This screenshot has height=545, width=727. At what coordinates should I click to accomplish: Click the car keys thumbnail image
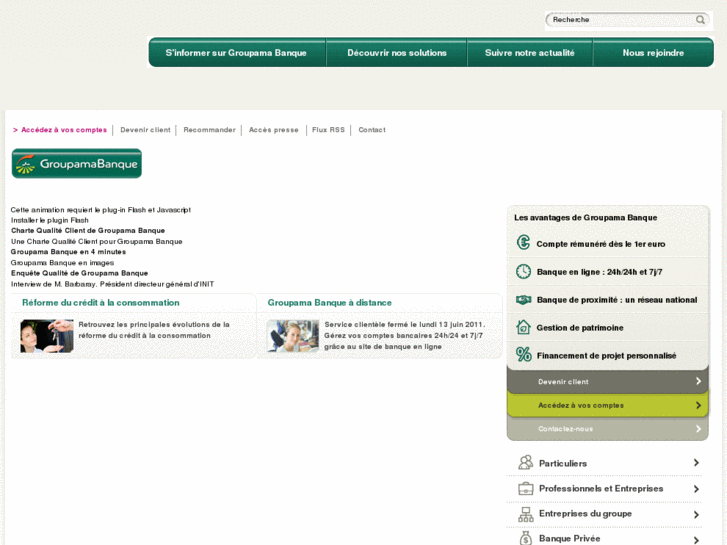tap(47, 336)
